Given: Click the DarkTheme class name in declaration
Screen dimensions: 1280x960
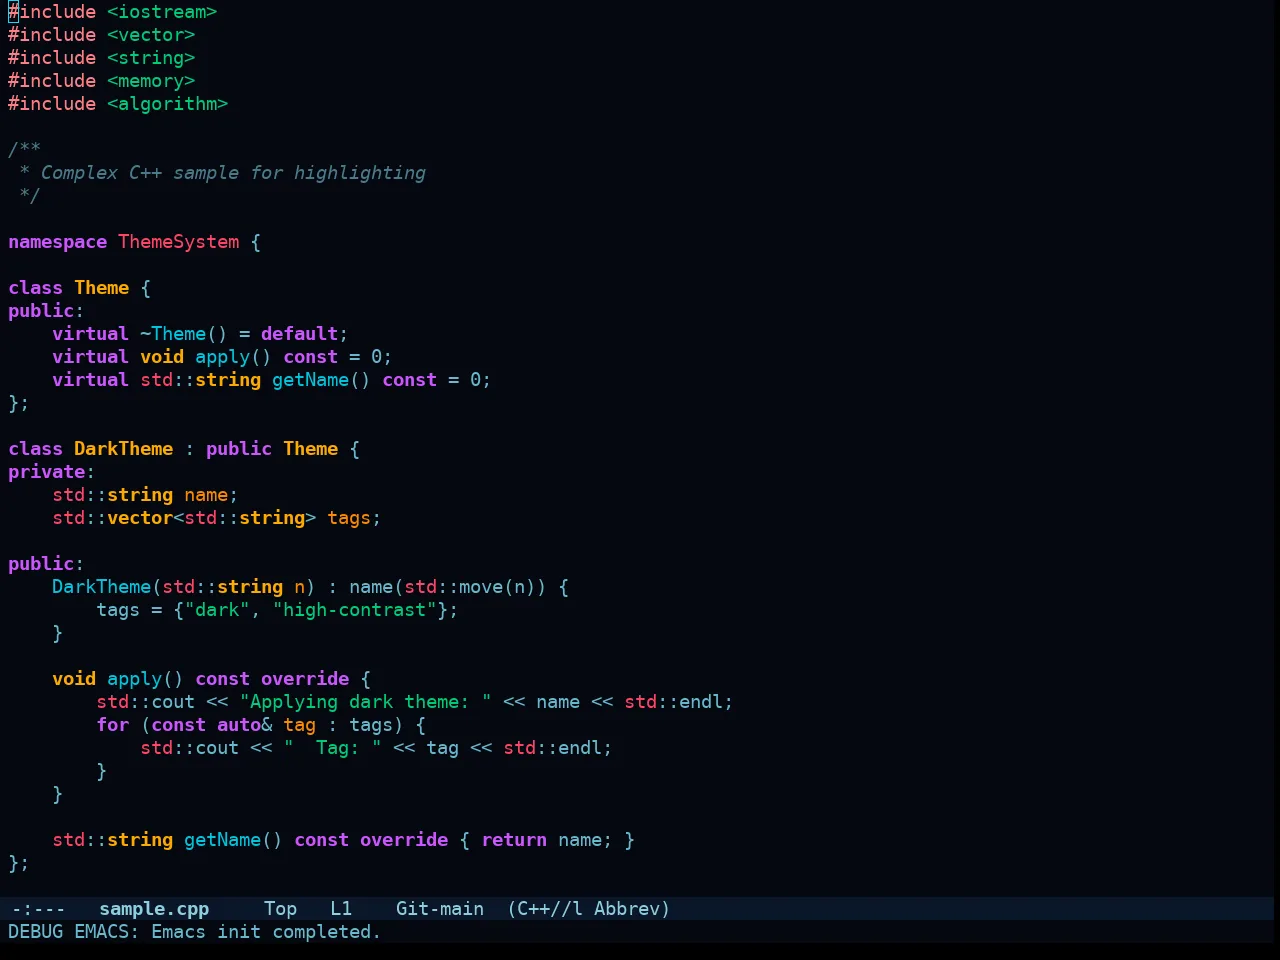Looking at the screenshot, I should [x=124, y=449].
